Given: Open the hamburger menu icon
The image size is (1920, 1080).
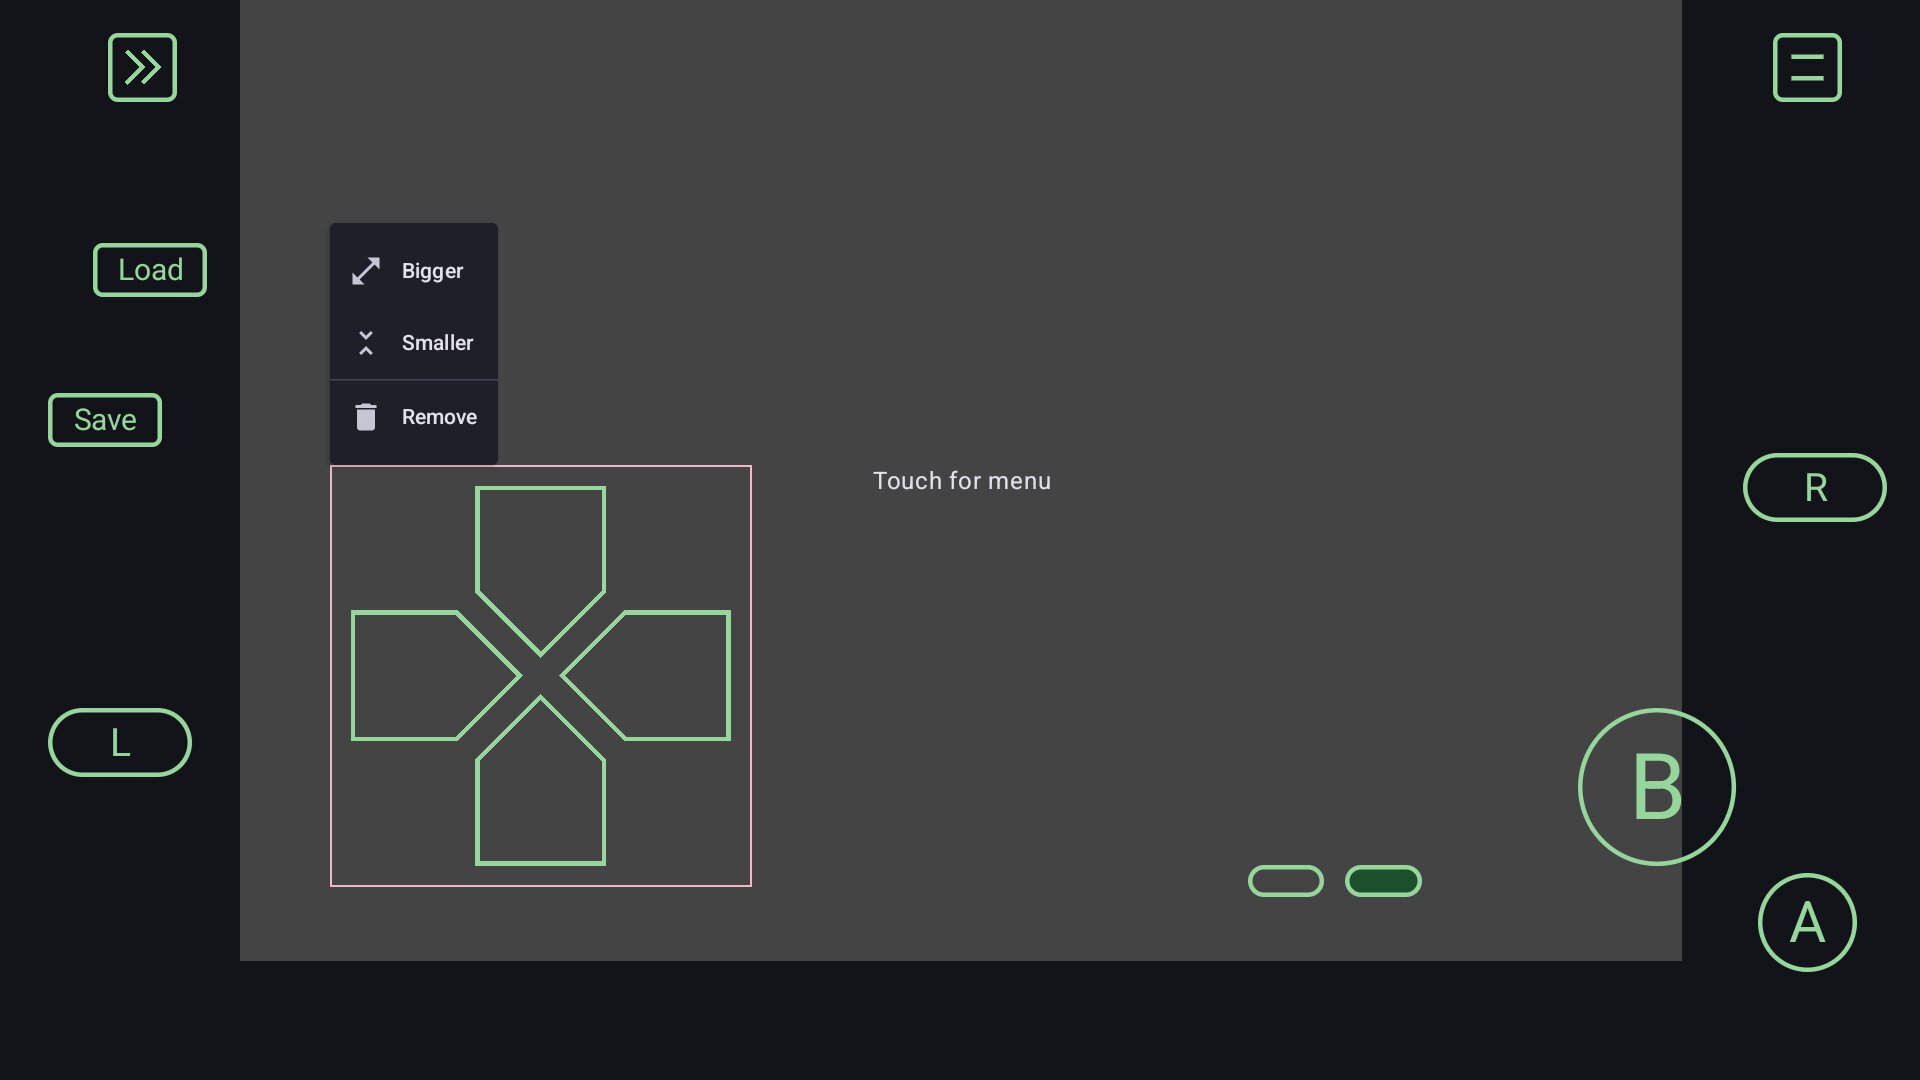Looking at the screenshot, I should (1807, 67).
